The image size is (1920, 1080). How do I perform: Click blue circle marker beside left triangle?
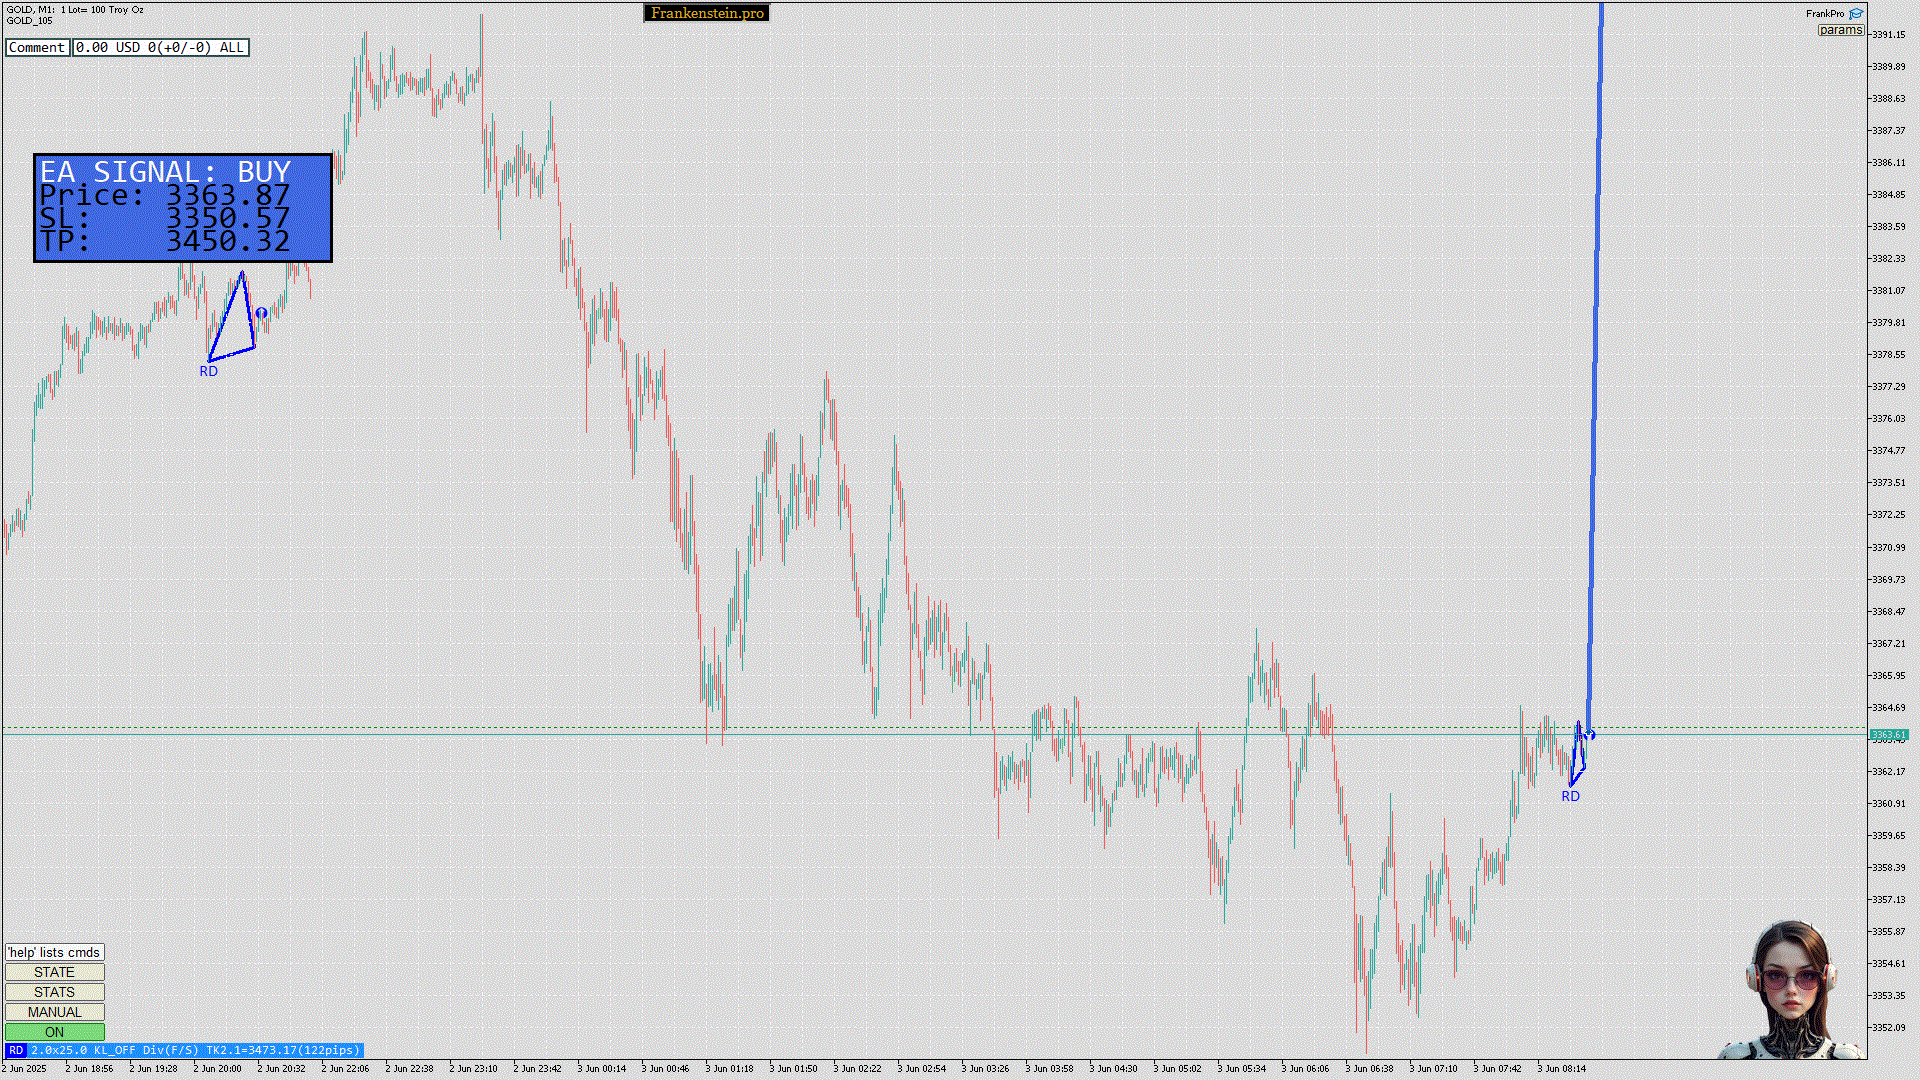(261, 313)
